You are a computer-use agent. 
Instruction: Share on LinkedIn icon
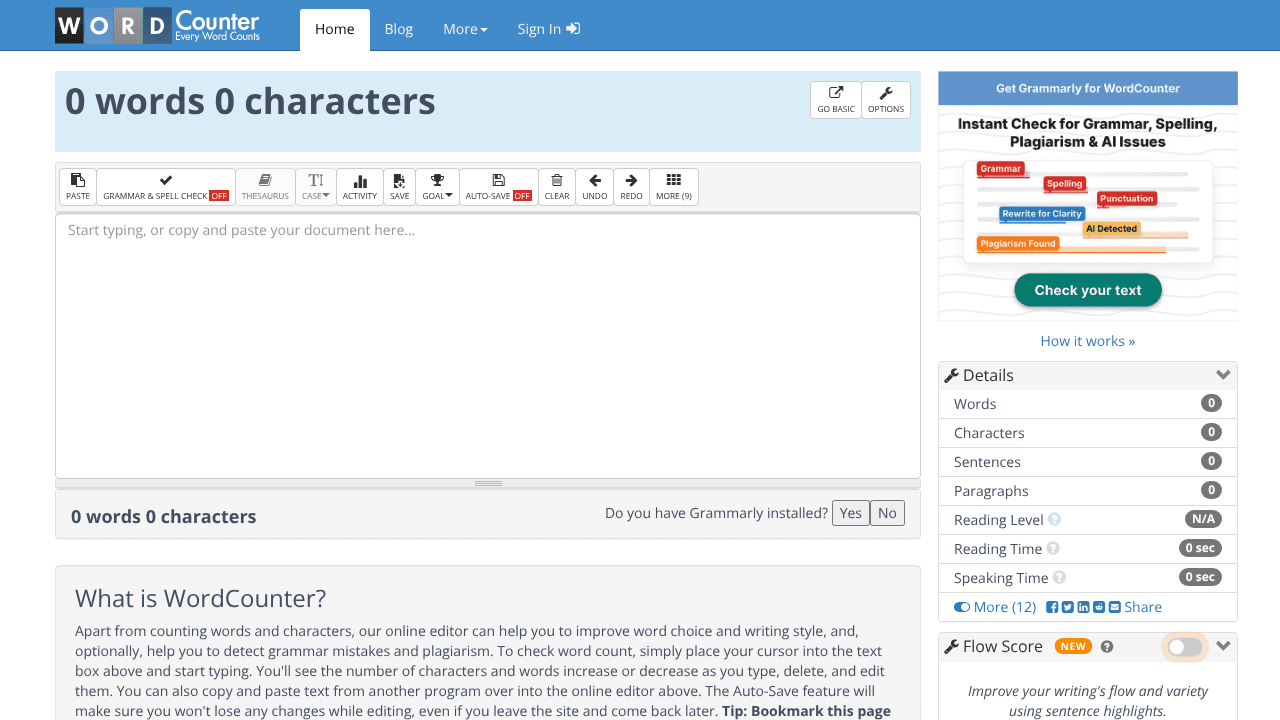pos(1083,607)
